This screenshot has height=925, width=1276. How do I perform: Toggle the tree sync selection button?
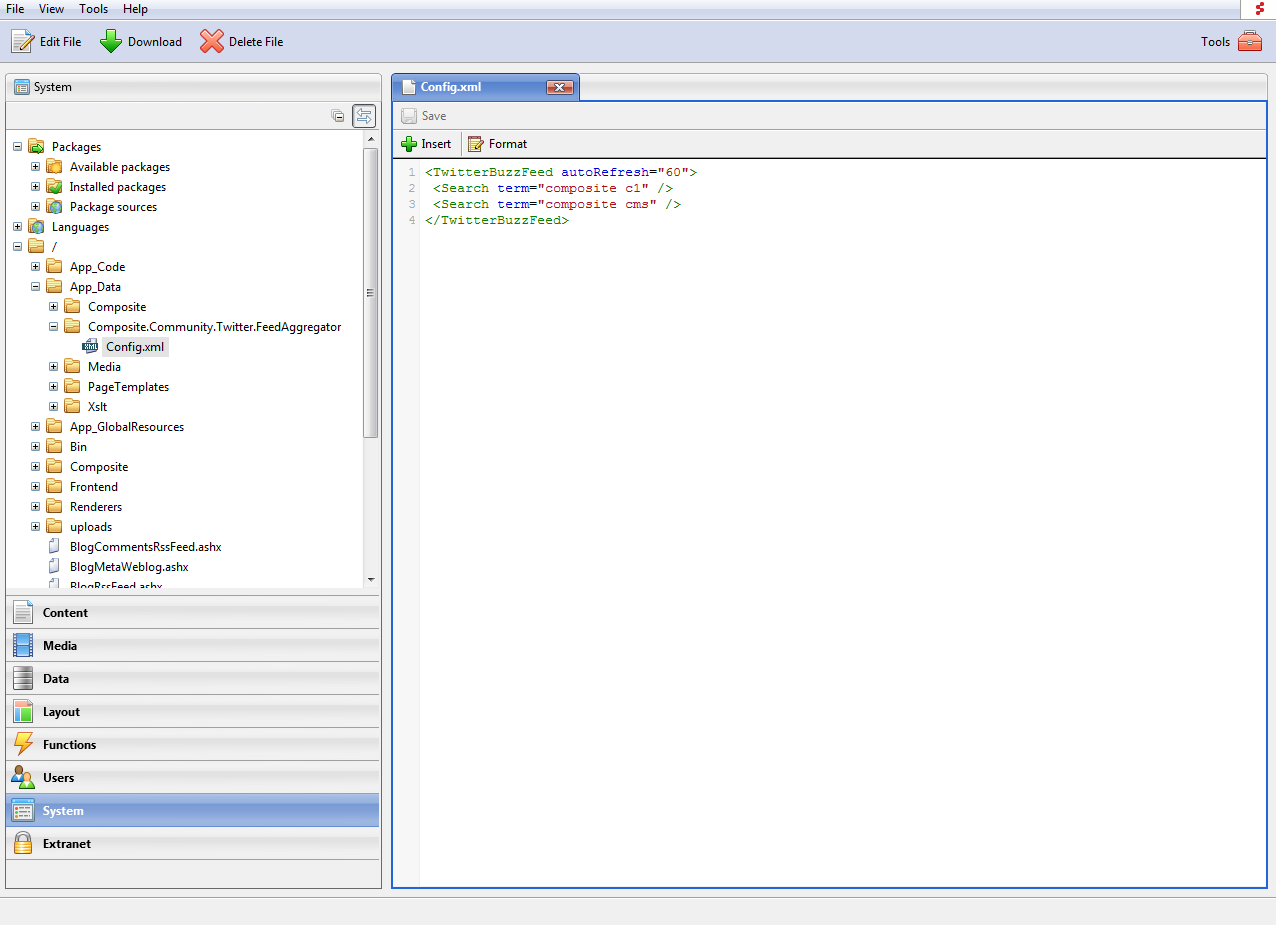point(364,116)
